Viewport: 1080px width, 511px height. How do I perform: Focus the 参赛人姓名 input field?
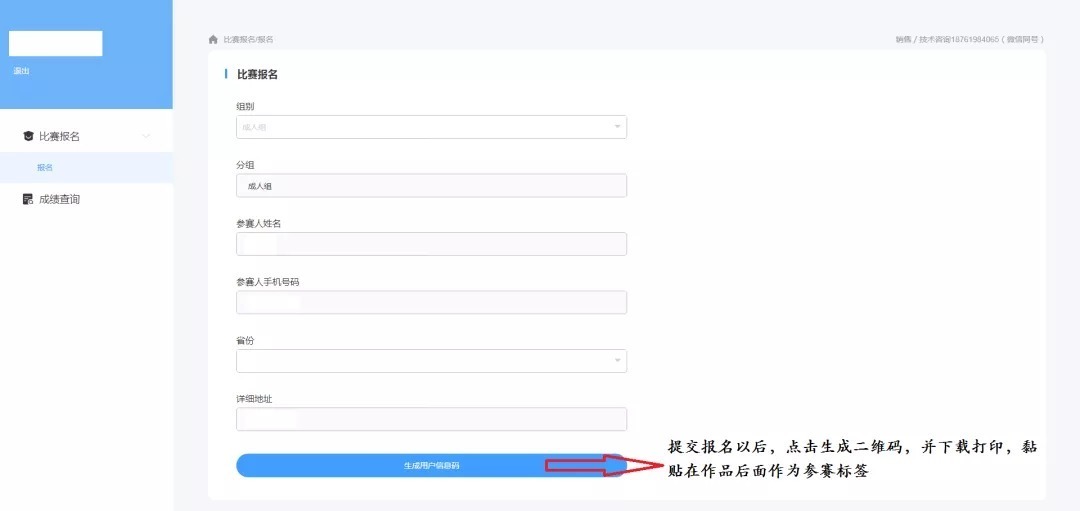pyautogui.click(x=431, y=244)
